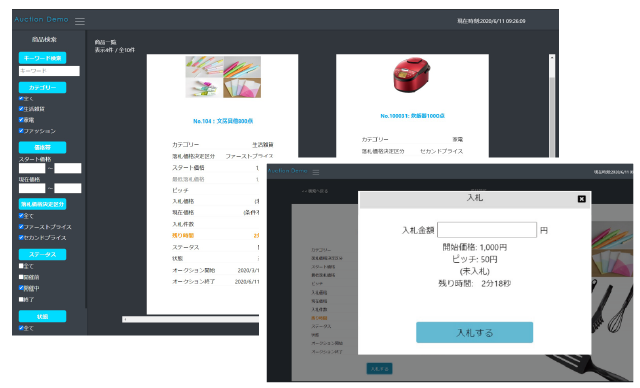Image resolution: width=640 pixels, height=388 pixels.
Task: Uncheck the 生活雑貨 category checkbox
Action: pyautogui.click(x=21, y=109)
